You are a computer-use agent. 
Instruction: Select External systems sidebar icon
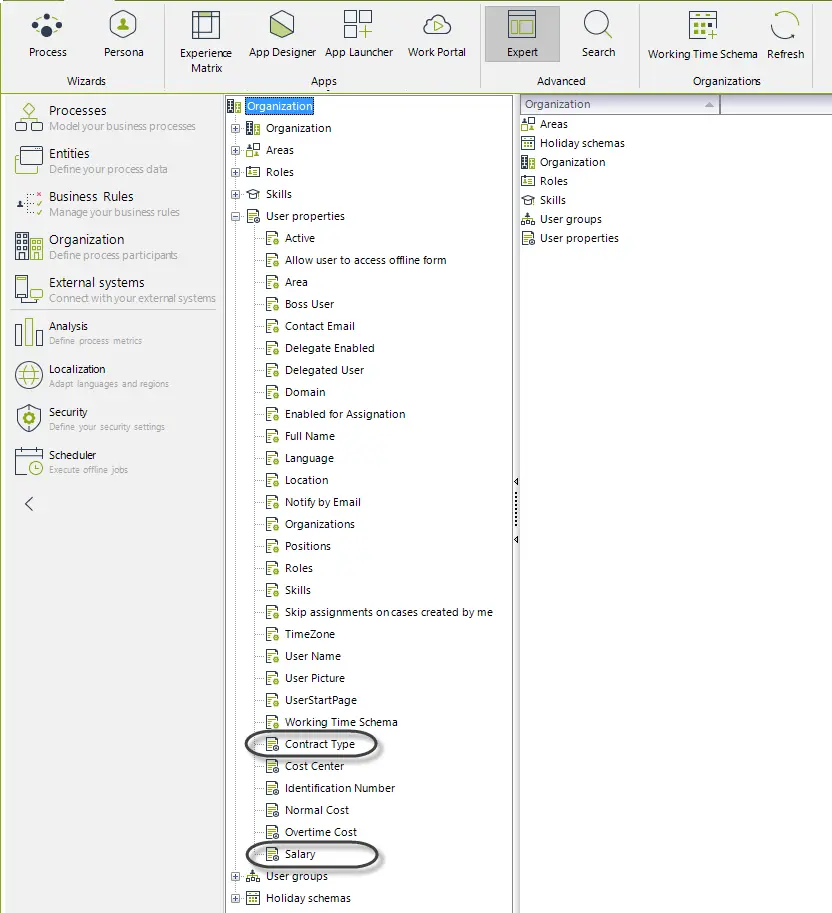tap(29, 289)
